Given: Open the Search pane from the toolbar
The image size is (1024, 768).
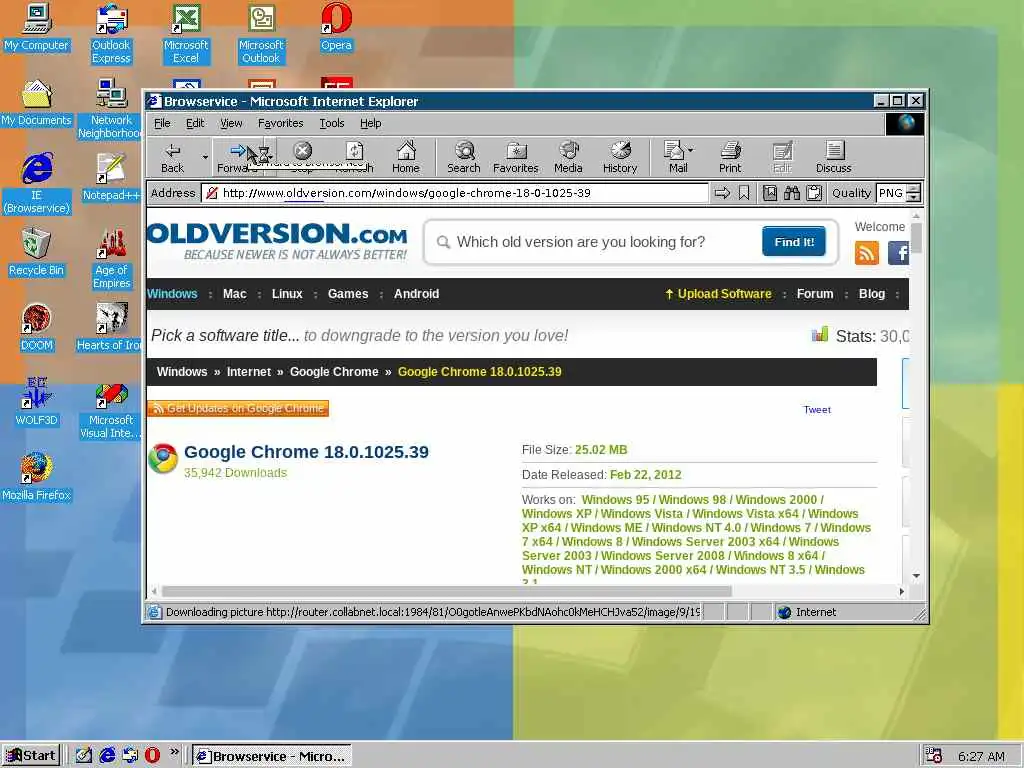Looking at the screenshot, I should (464, 157).
